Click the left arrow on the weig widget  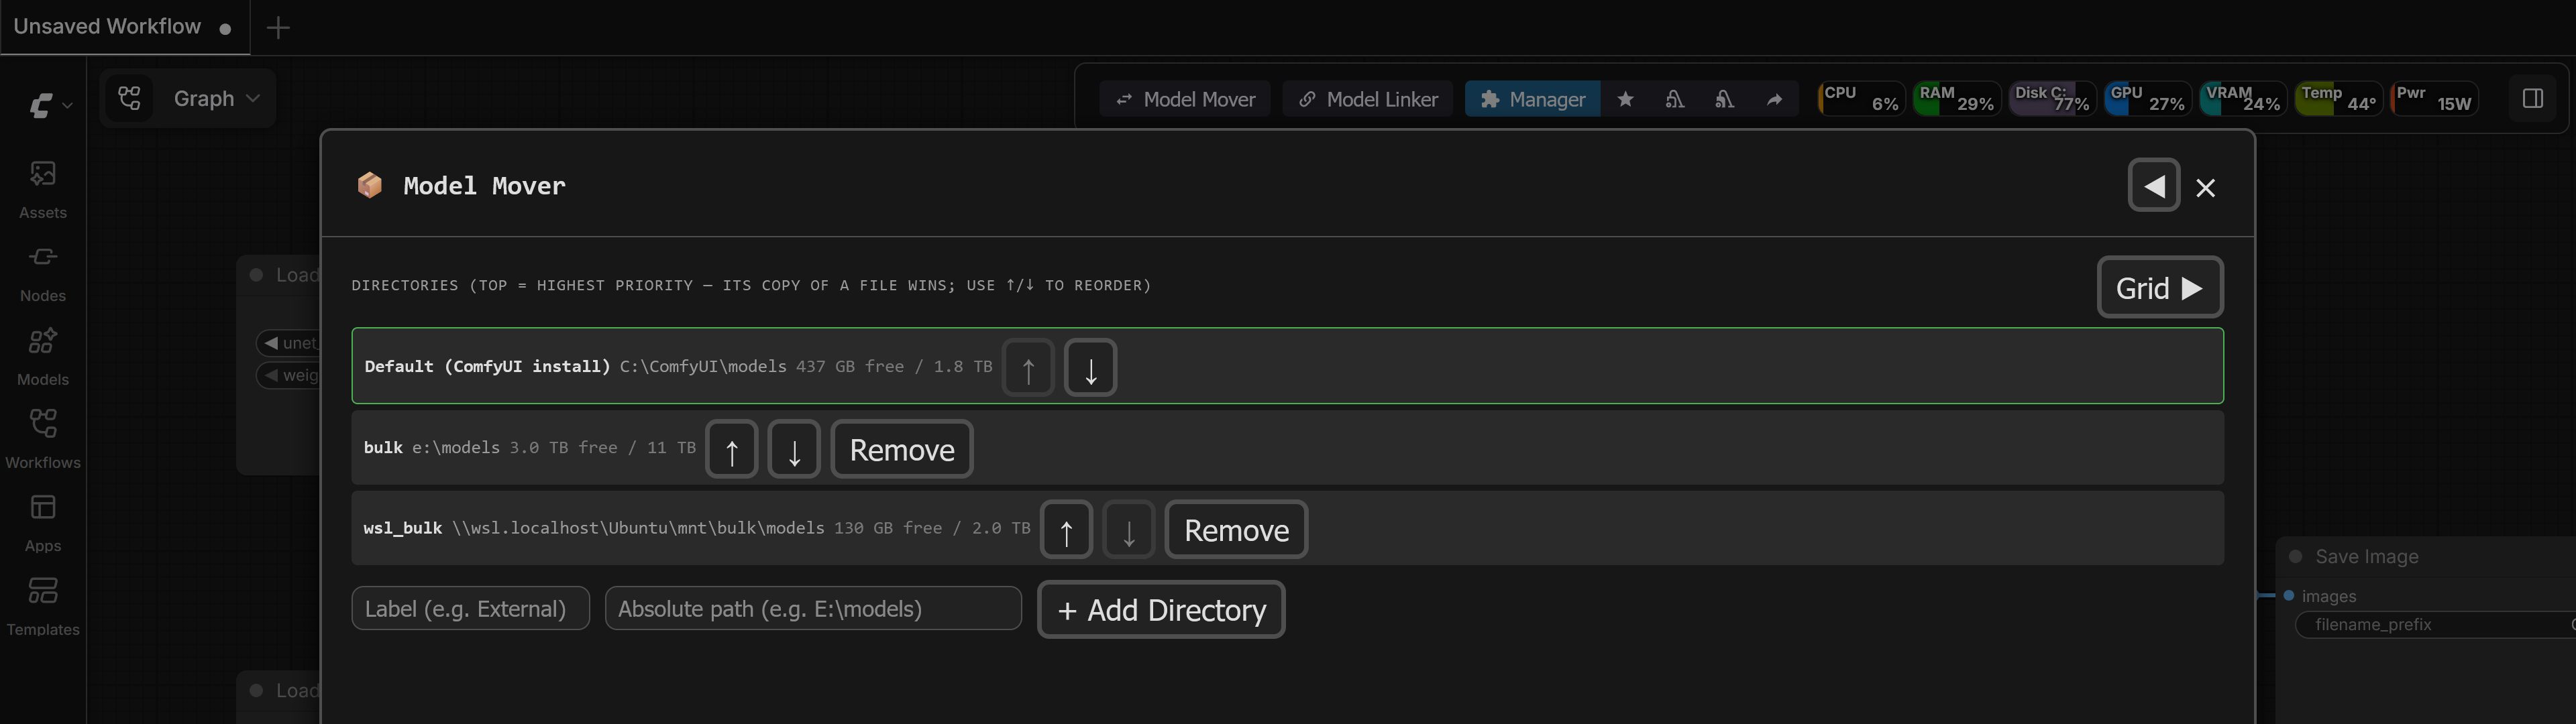[x=270, y=376]
